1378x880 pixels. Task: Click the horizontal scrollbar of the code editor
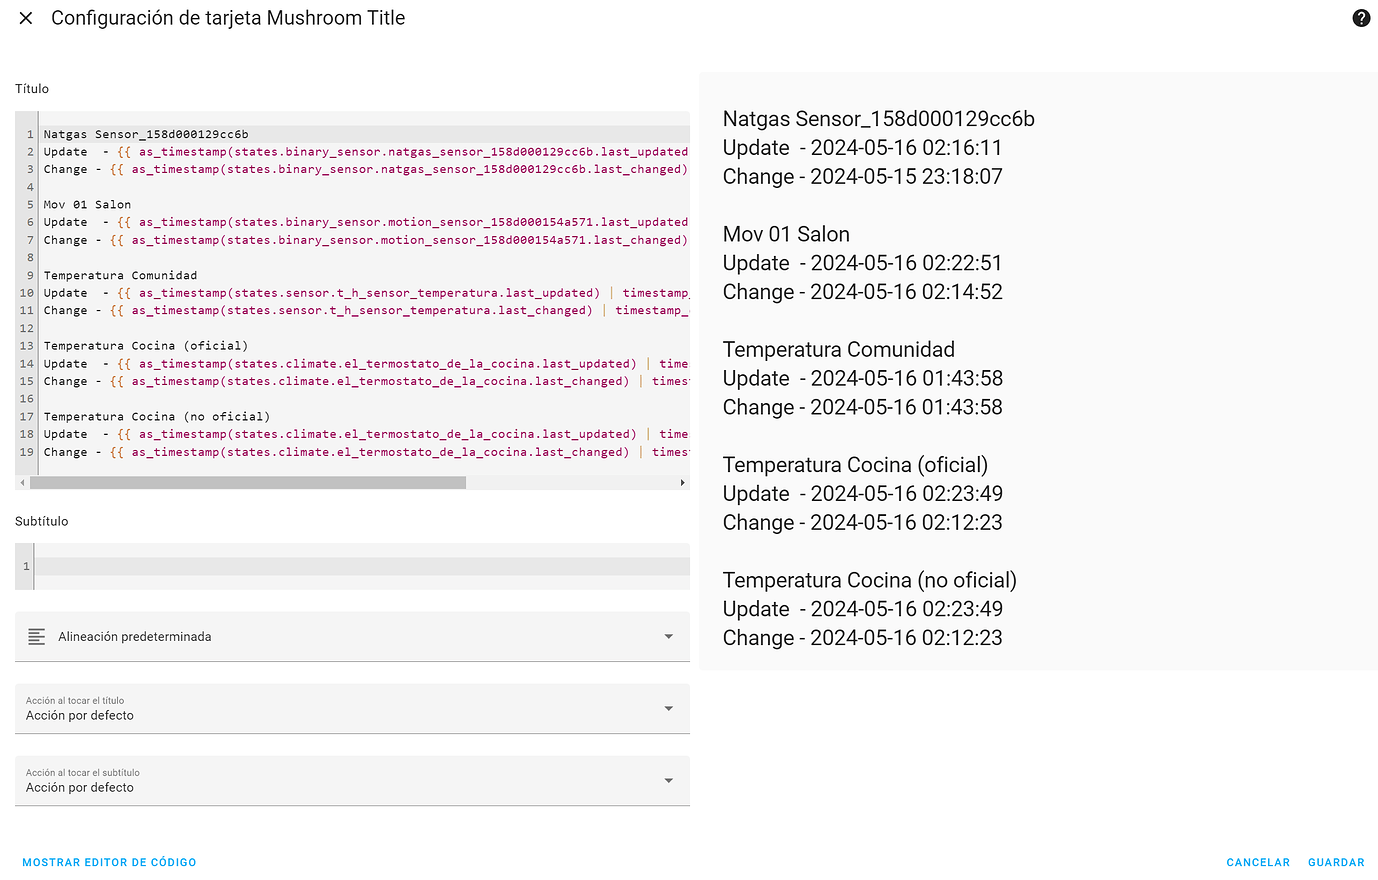[250, 481]
